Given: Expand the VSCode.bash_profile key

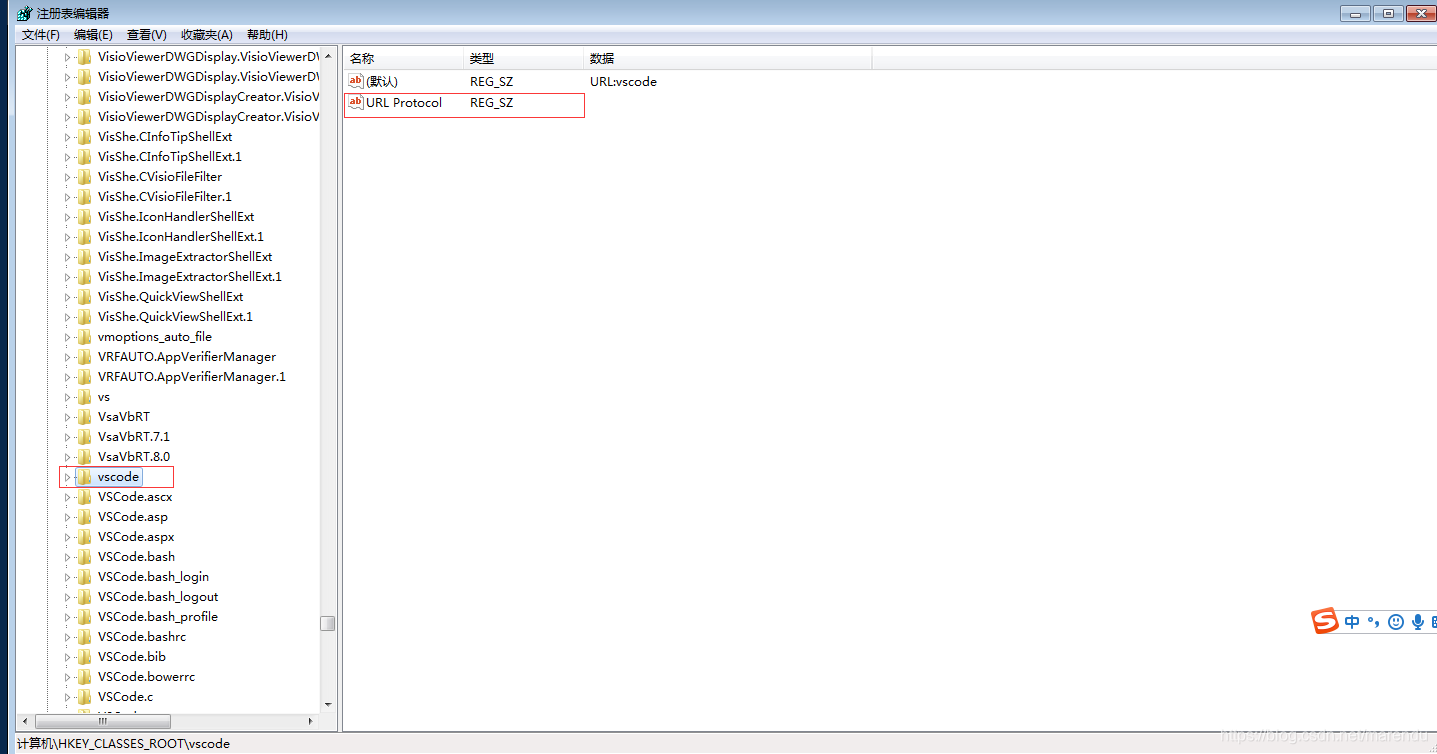Looking at the screenshot, I should (68, 617).
